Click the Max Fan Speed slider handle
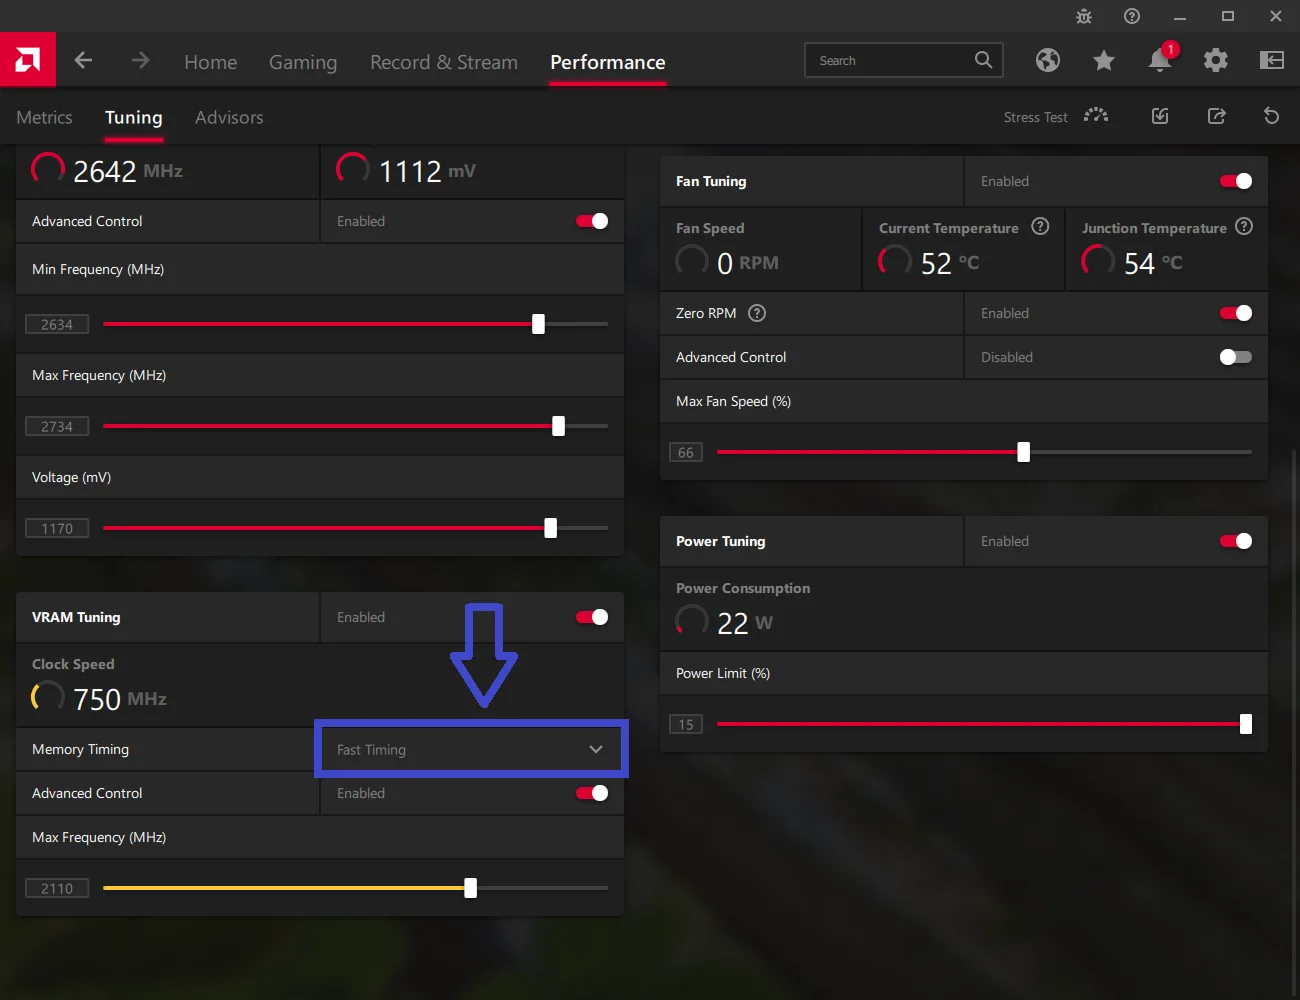The width and height of the screenshot is (1300, 1000). point(1023,452)
